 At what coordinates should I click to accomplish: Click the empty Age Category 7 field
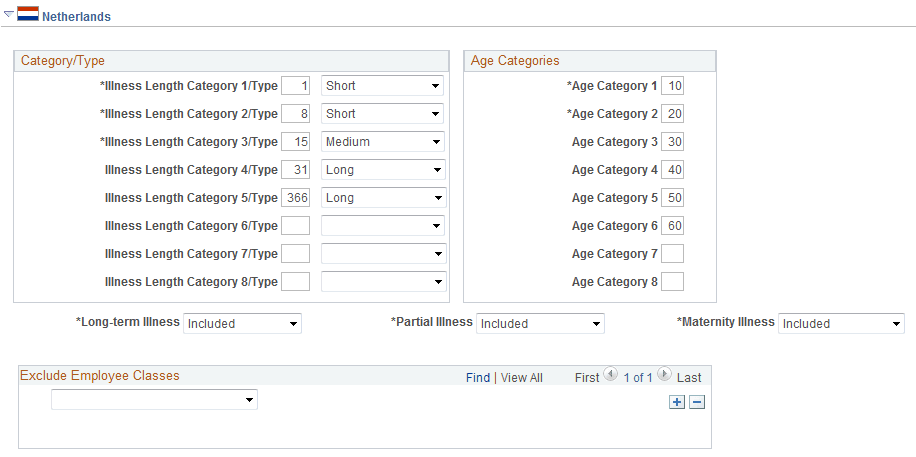point(673,254)
